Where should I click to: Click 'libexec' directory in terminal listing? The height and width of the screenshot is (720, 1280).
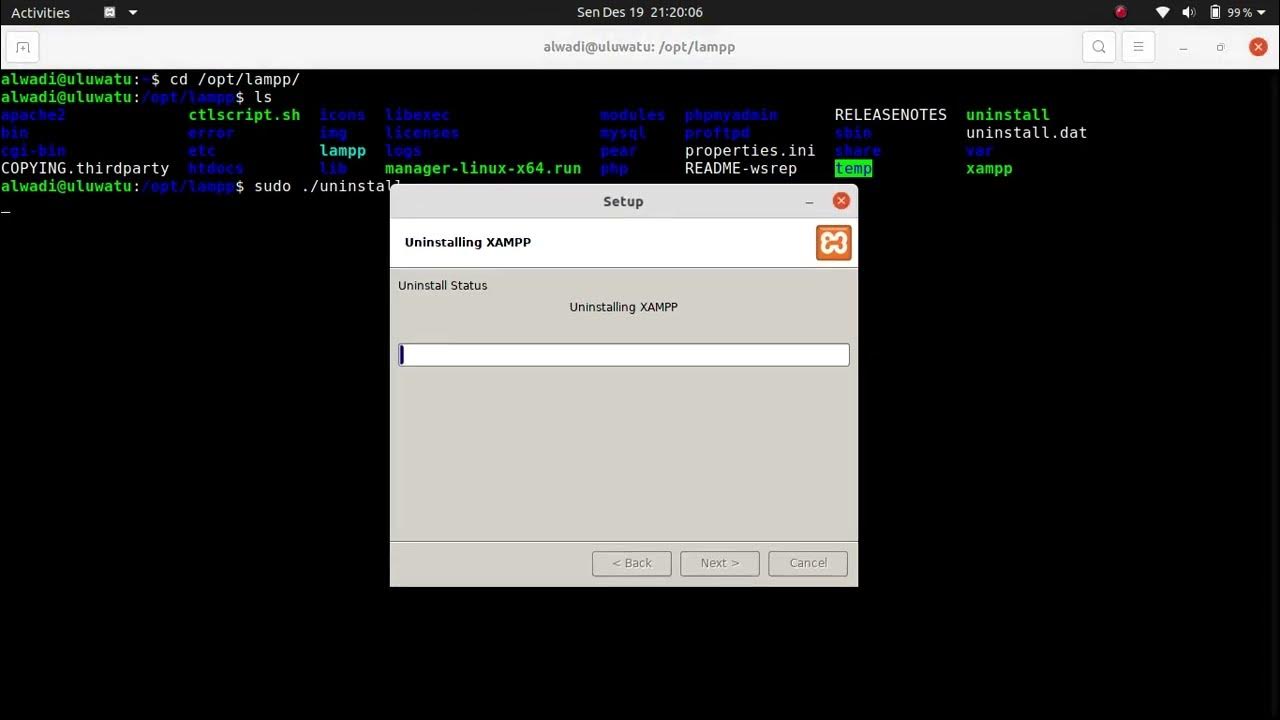point(417,115)
